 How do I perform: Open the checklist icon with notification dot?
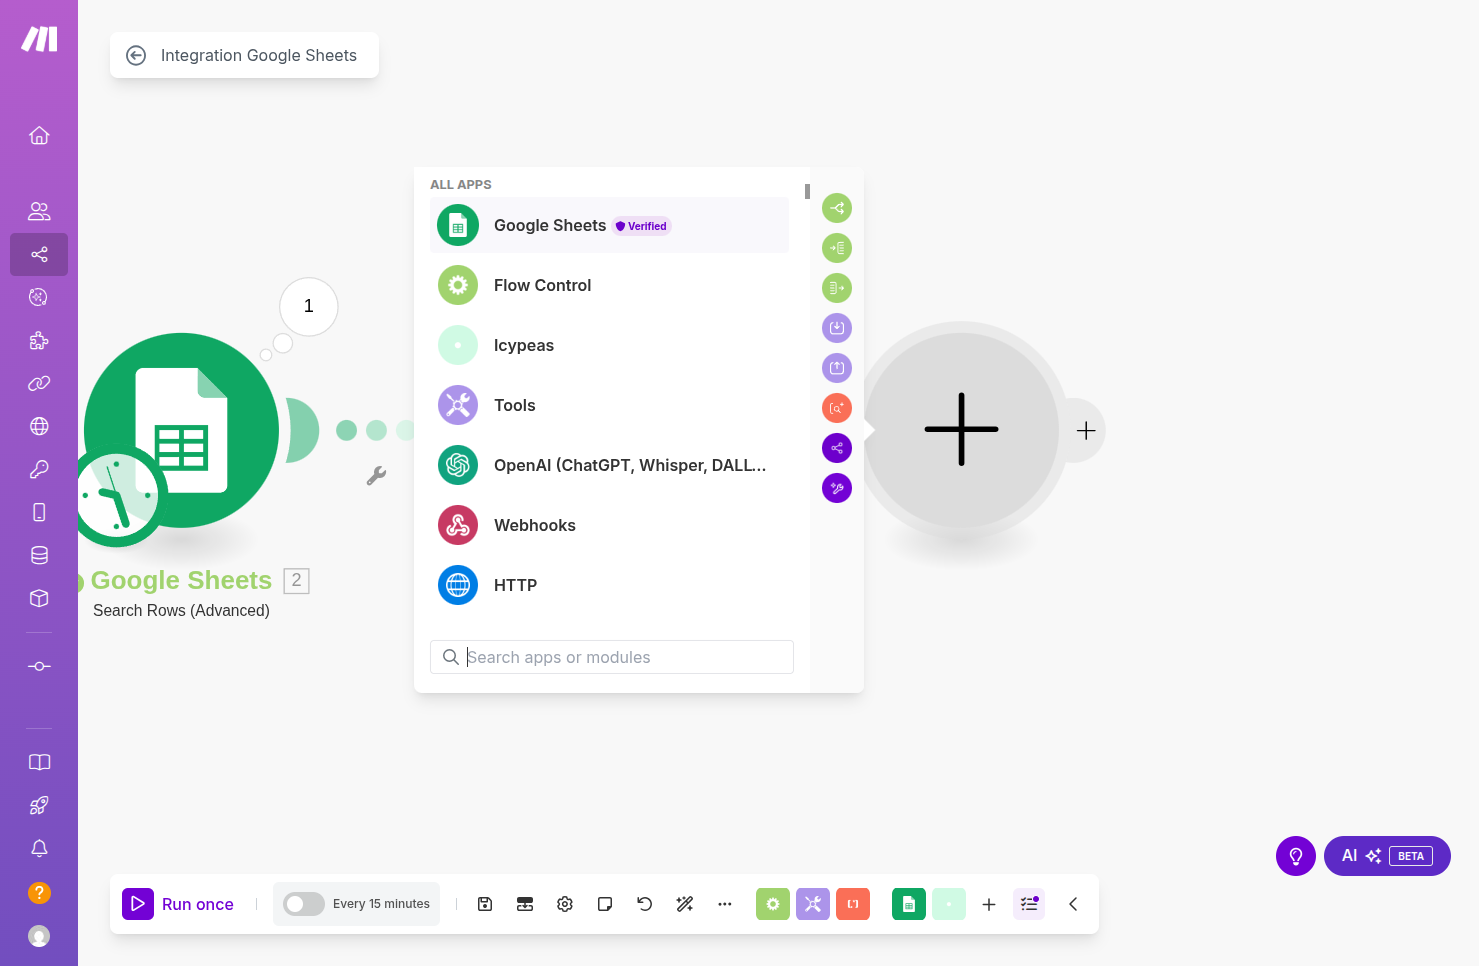(1029, 904)
